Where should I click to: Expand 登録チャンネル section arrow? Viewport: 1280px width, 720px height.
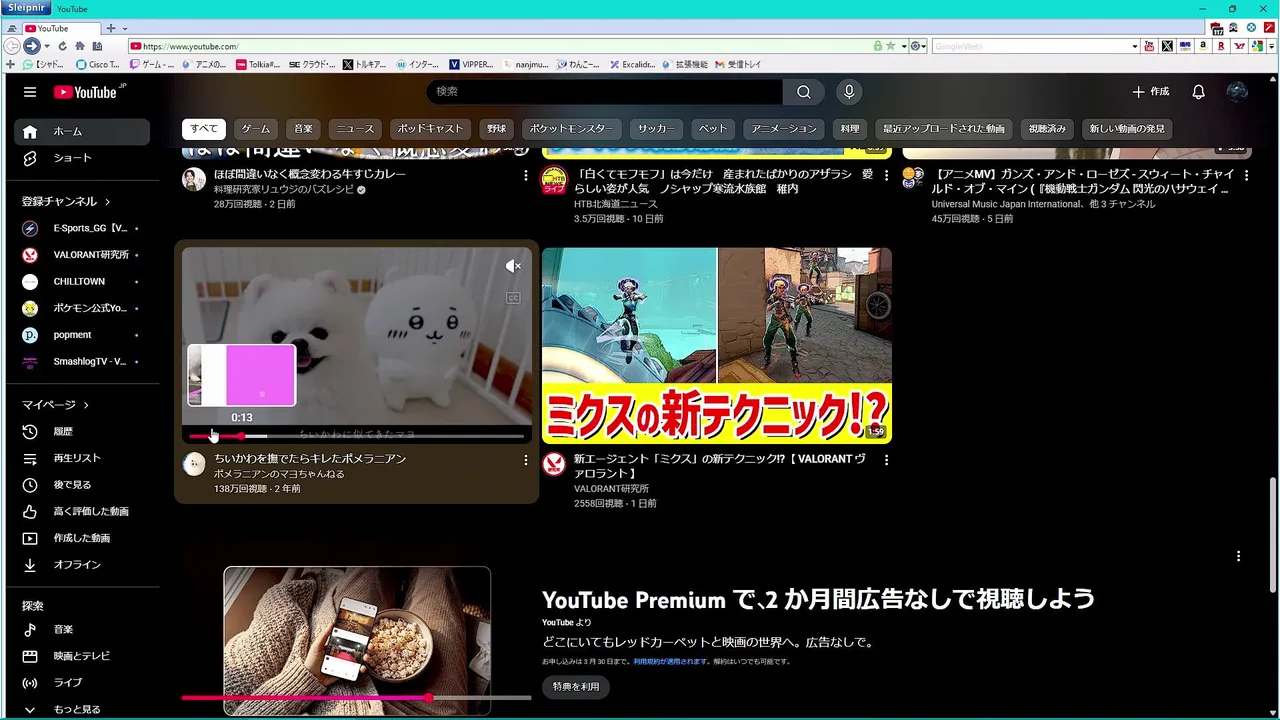[x=107, y=202]
